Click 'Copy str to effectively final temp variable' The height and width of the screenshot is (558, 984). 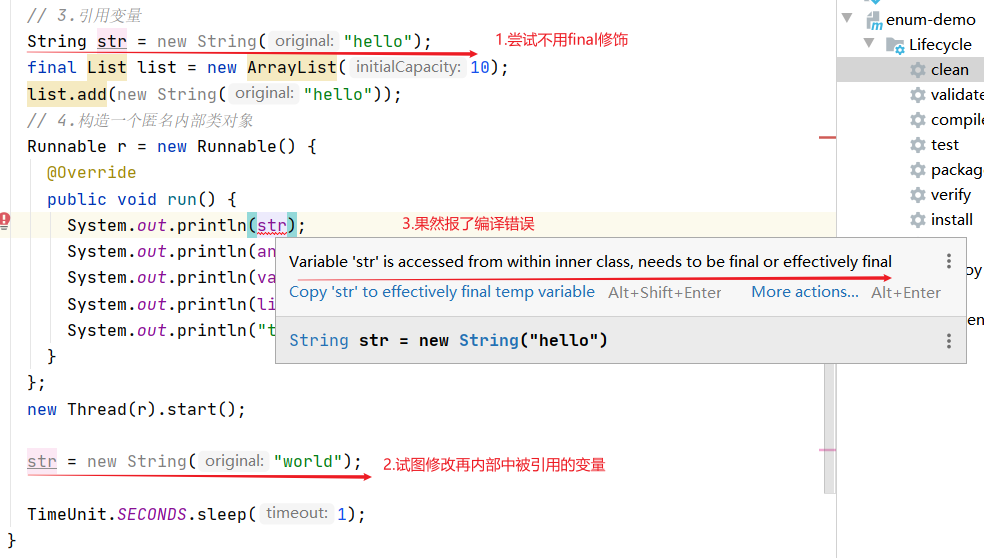point(442,292)
